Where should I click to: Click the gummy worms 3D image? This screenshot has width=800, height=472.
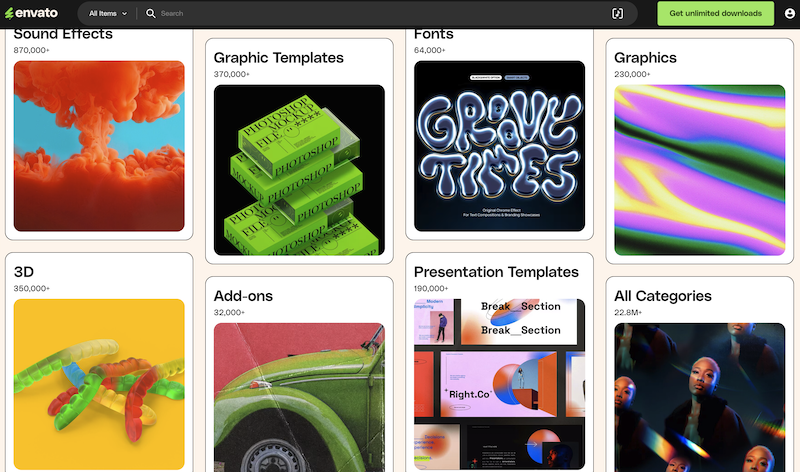tap(99, 385)
